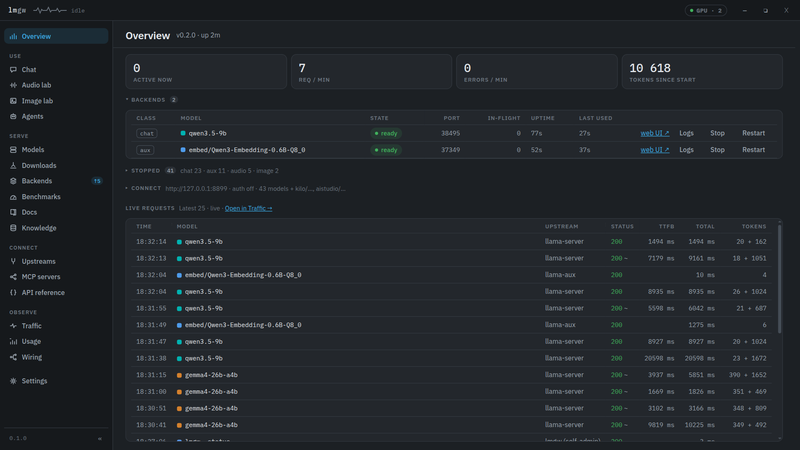This screenshot has height=450, width=800.
Task: Click the Upstreams fork icon
Action: (13, 261)
